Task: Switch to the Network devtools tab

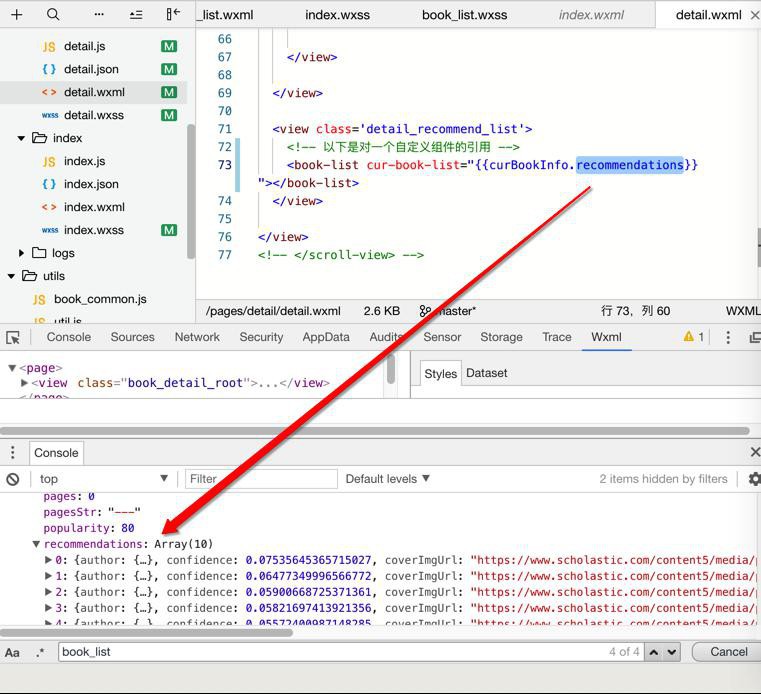Action: (197, 337)
